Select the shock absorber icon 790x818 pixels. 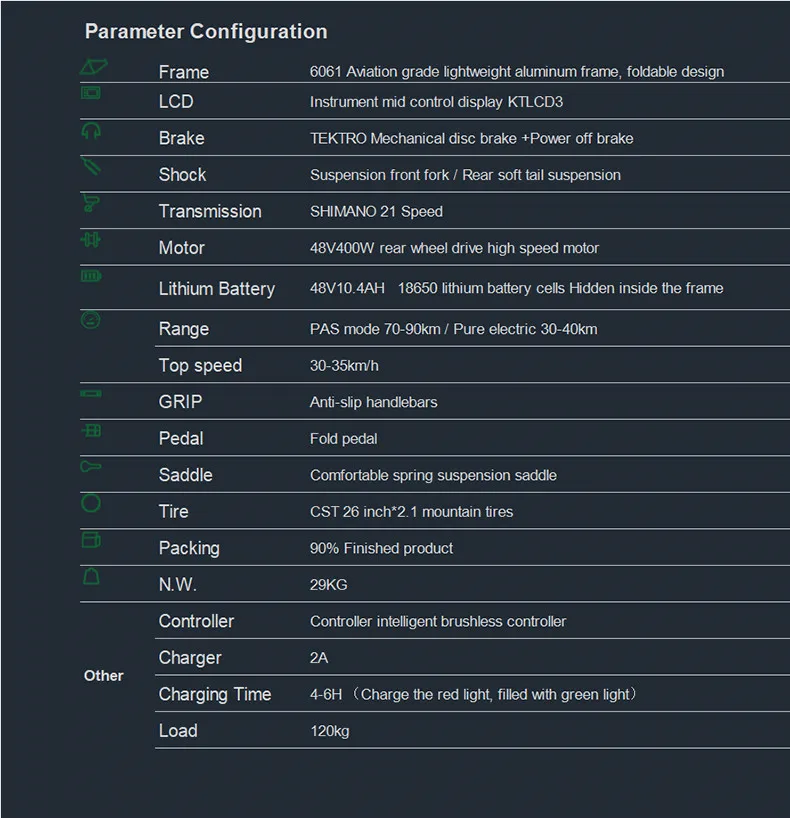tap(91, 166)
